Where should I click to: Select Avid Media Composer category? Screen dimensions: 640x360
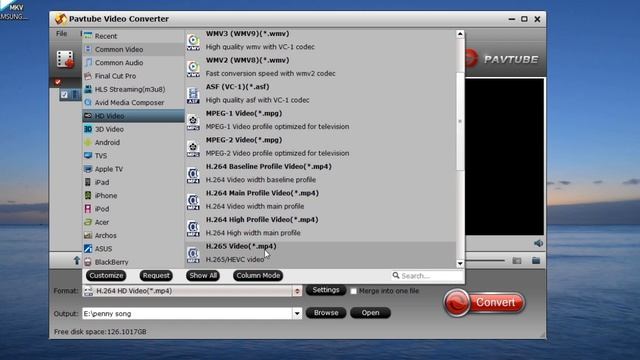(x=133, y=102)
